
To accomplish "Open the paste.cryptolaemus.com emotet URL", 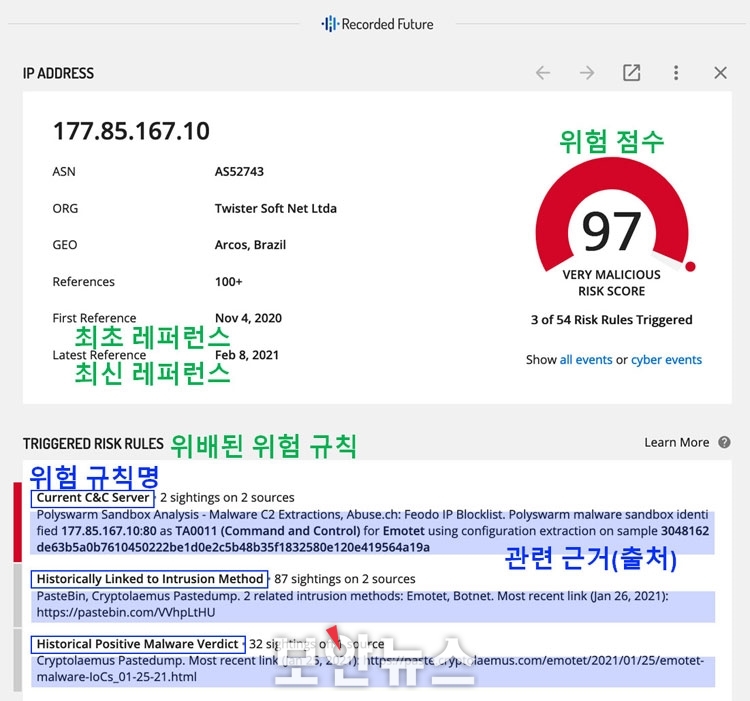I will tap(370, 668).
